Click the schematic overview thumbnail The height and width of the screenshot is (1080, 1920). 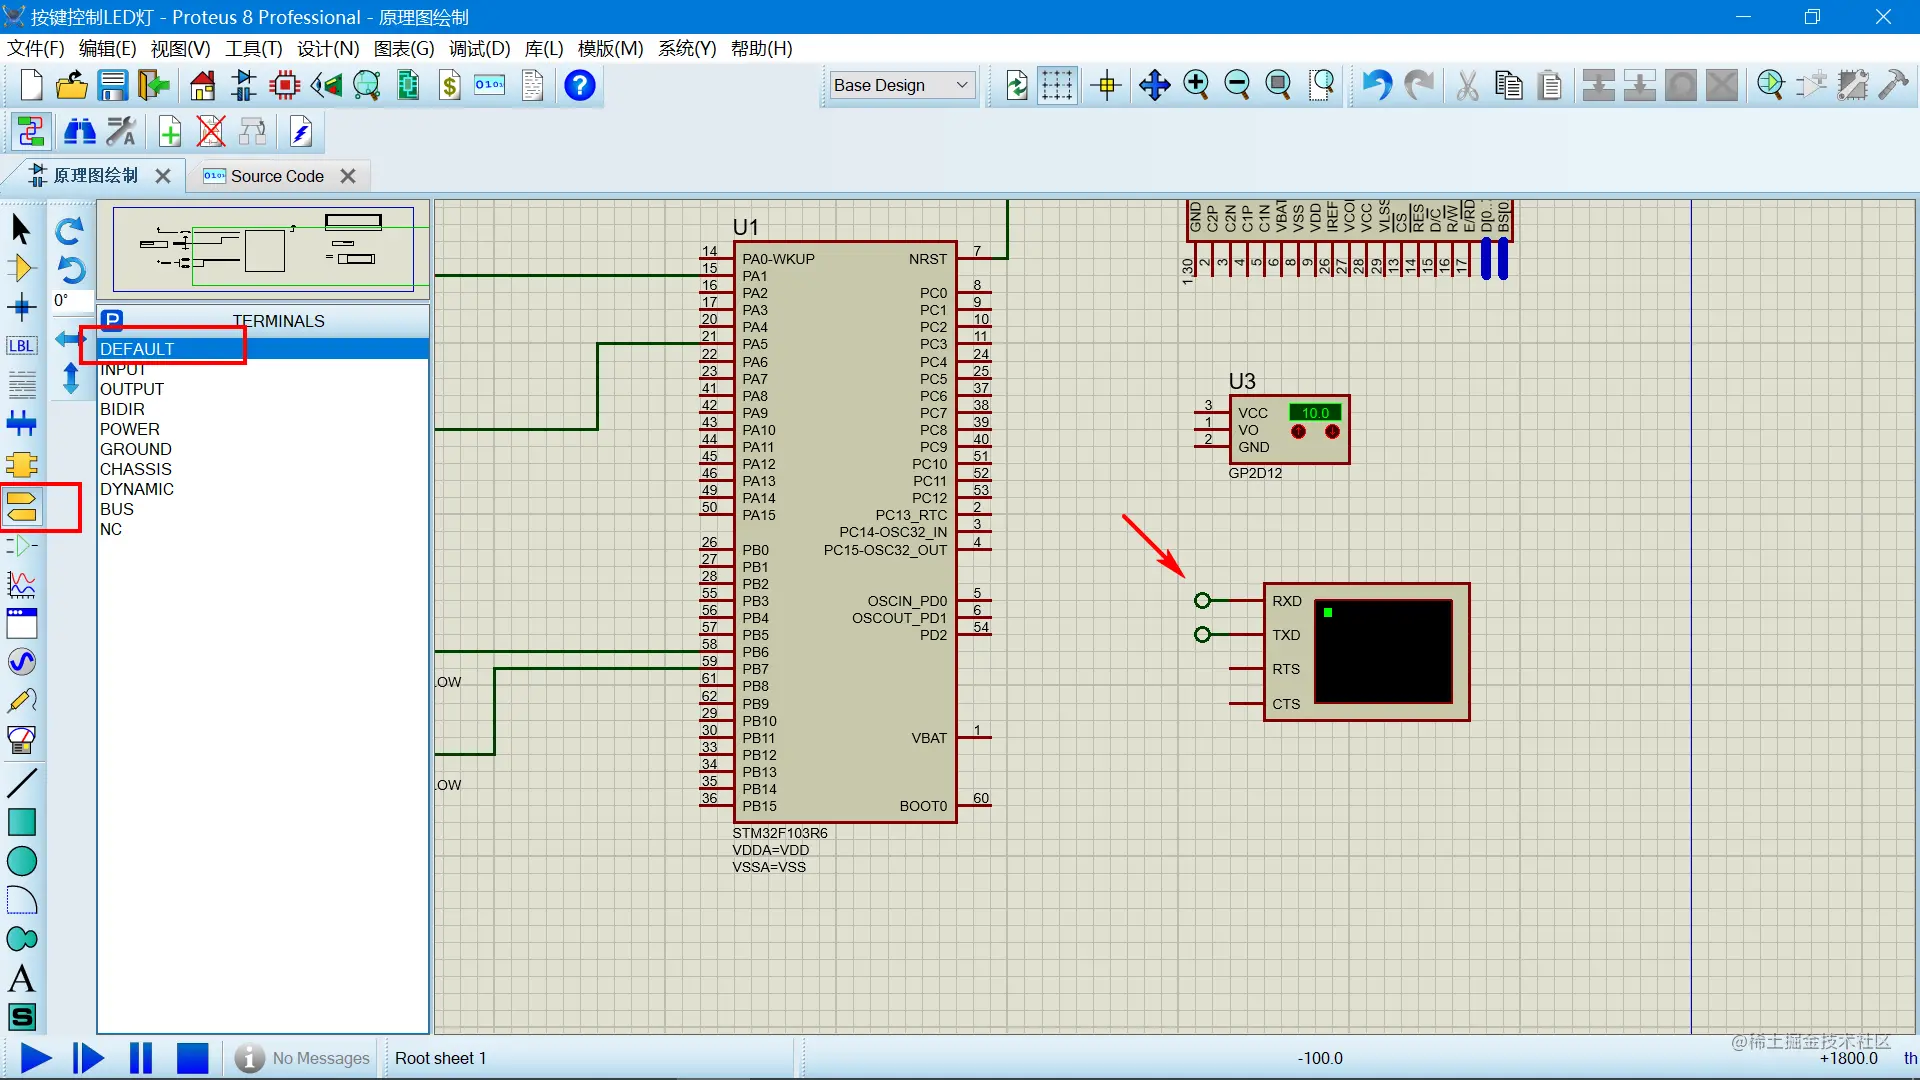click(x=264, y=250)
